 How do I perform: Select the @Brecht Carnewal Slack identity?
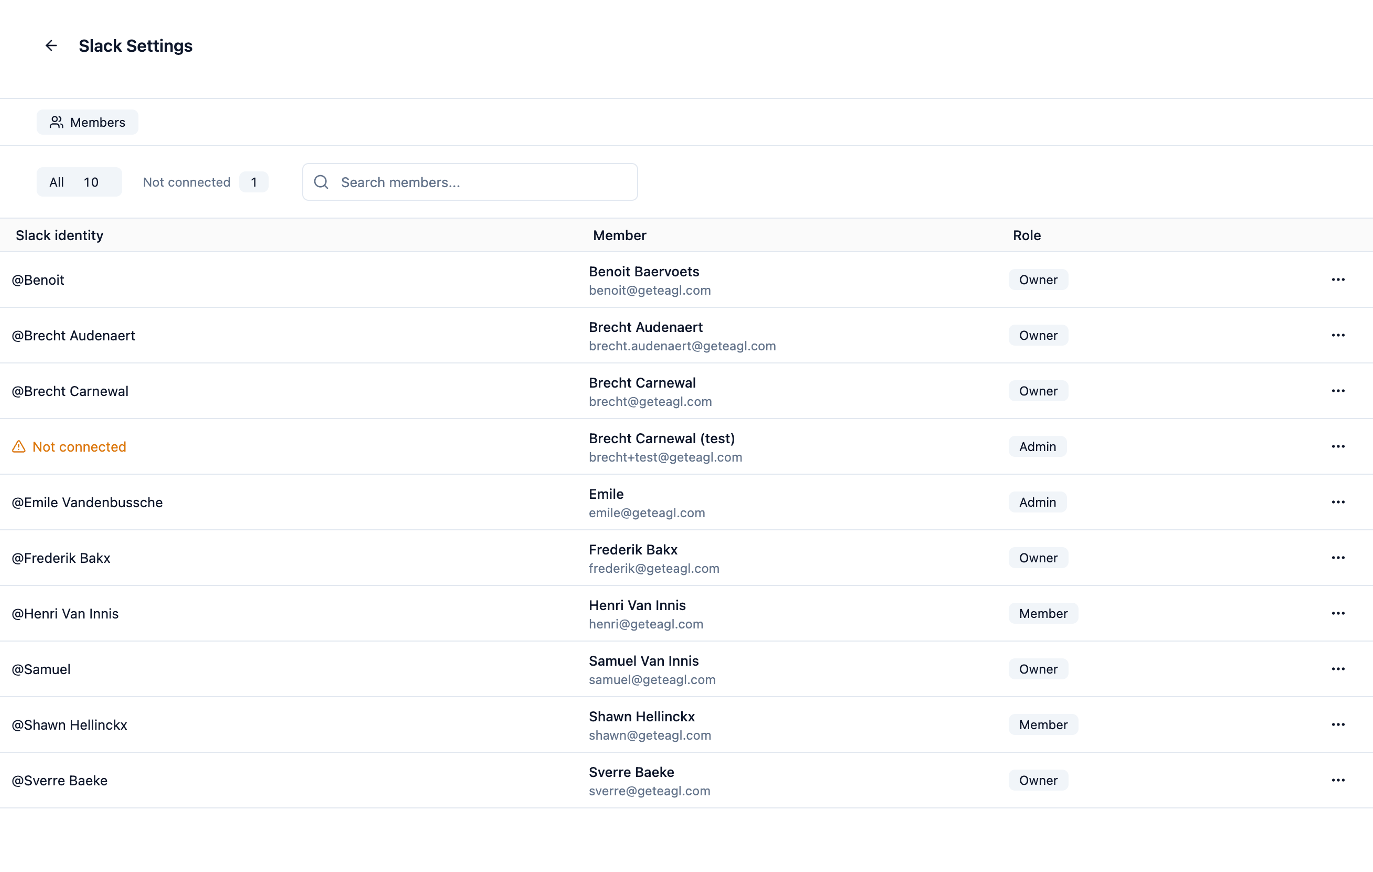[70, 391]
